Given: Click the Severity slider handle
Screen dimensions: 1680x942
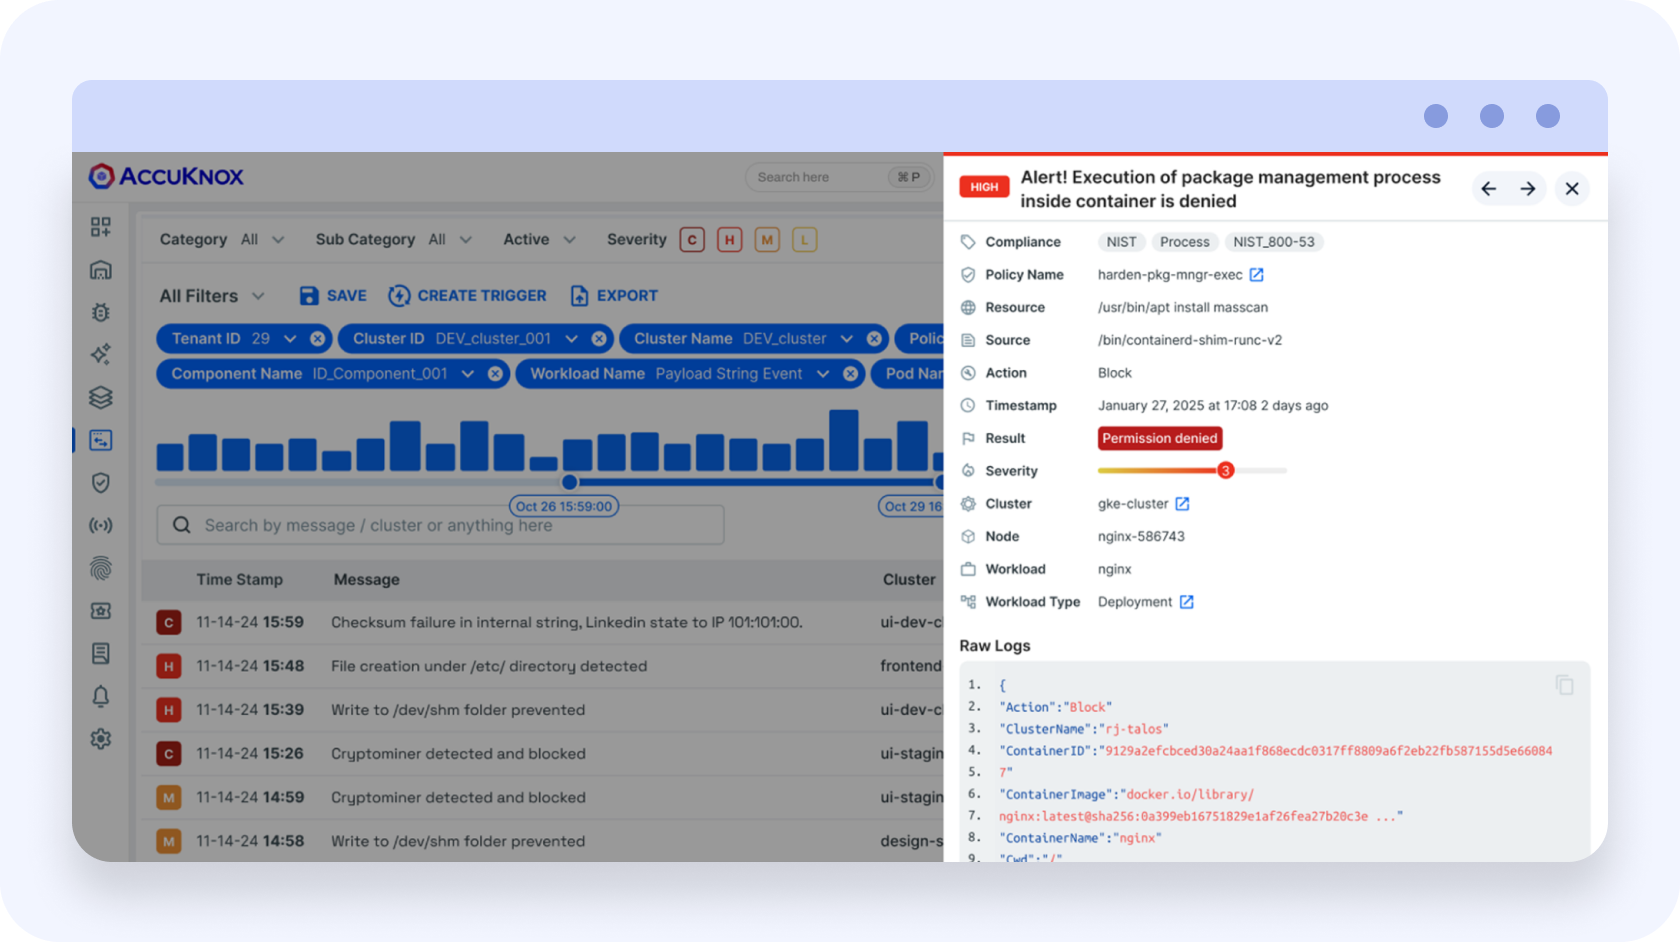Looking at the screenshot, I should (x=1225, y=471).
